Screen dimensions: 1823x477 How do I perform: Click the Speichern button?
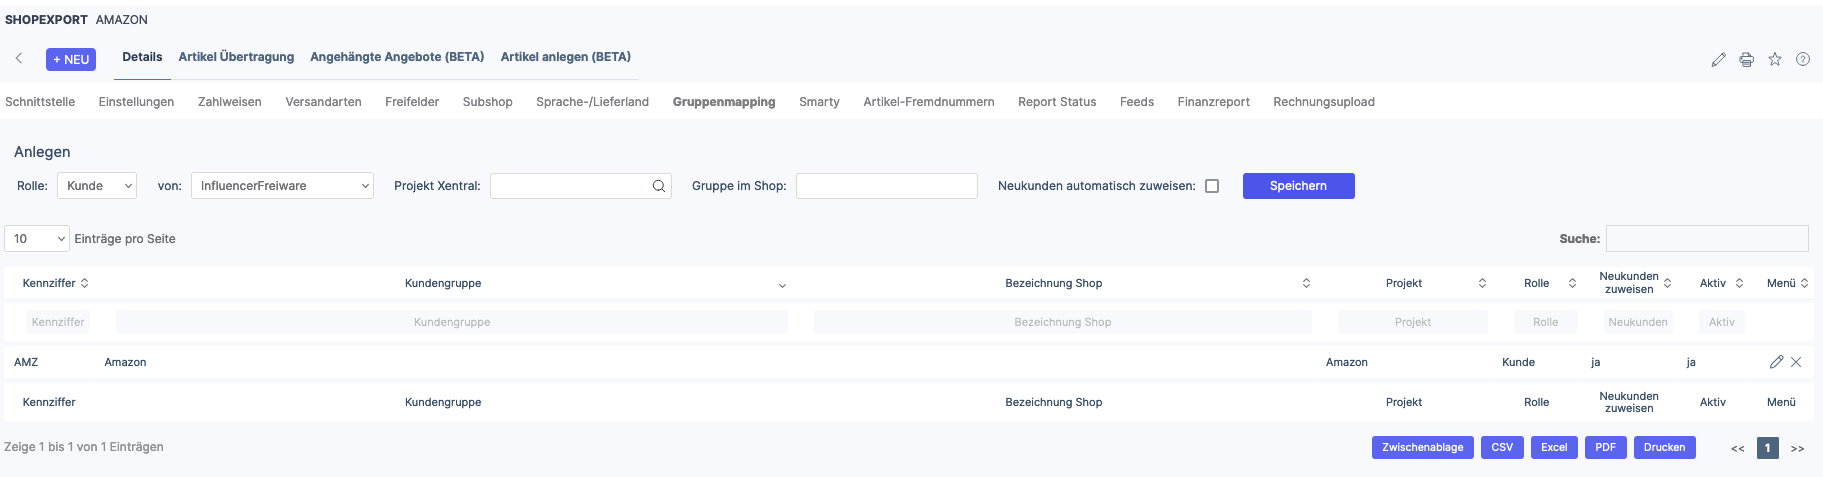(1298, 186)
